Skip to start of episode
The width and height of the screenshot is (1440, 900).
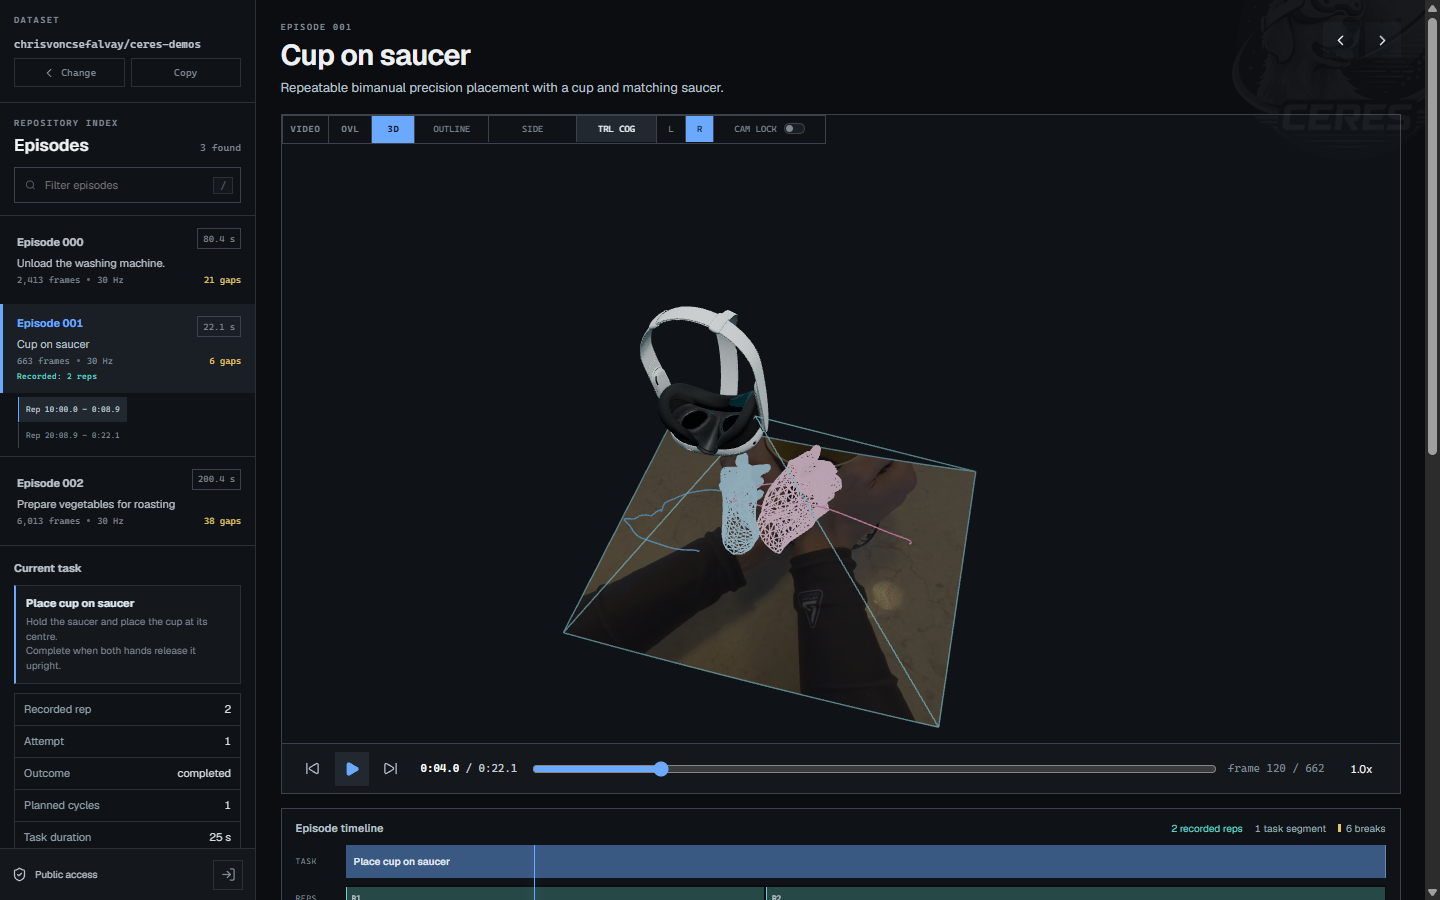[312, 769]
